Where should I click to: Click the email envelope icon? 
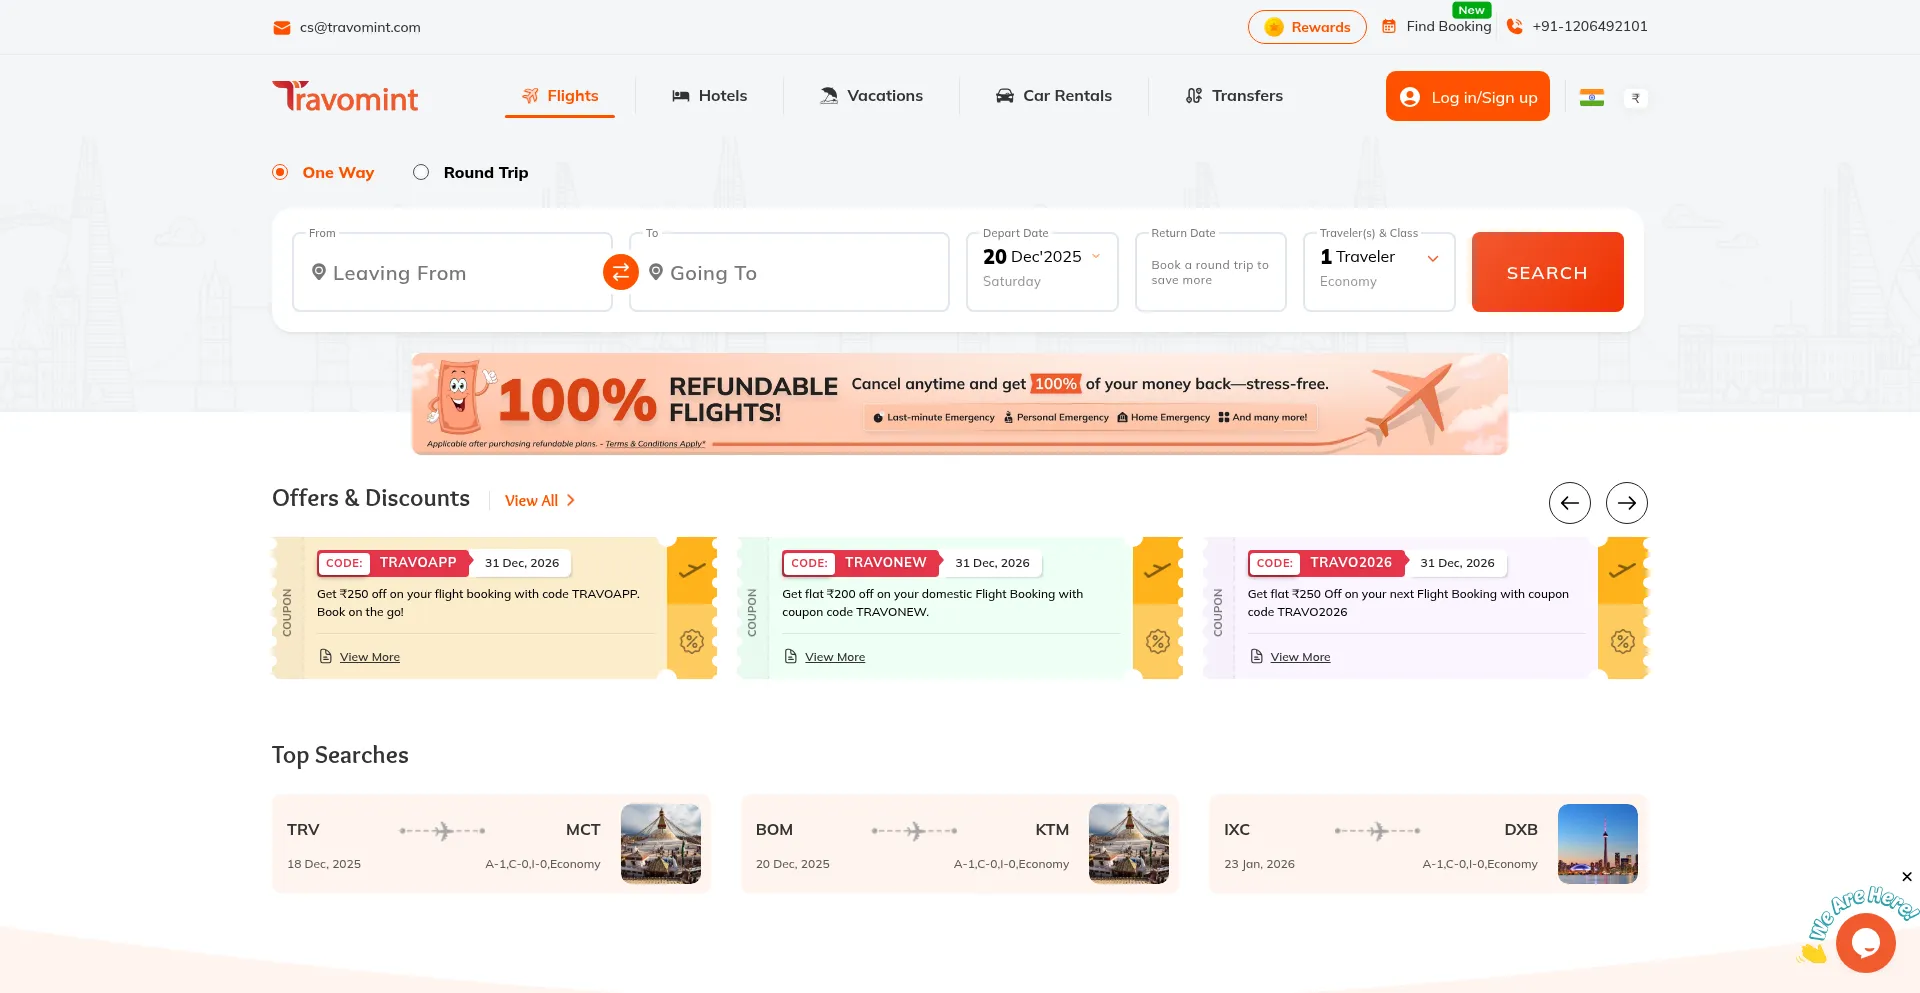(x=281, y=27)
